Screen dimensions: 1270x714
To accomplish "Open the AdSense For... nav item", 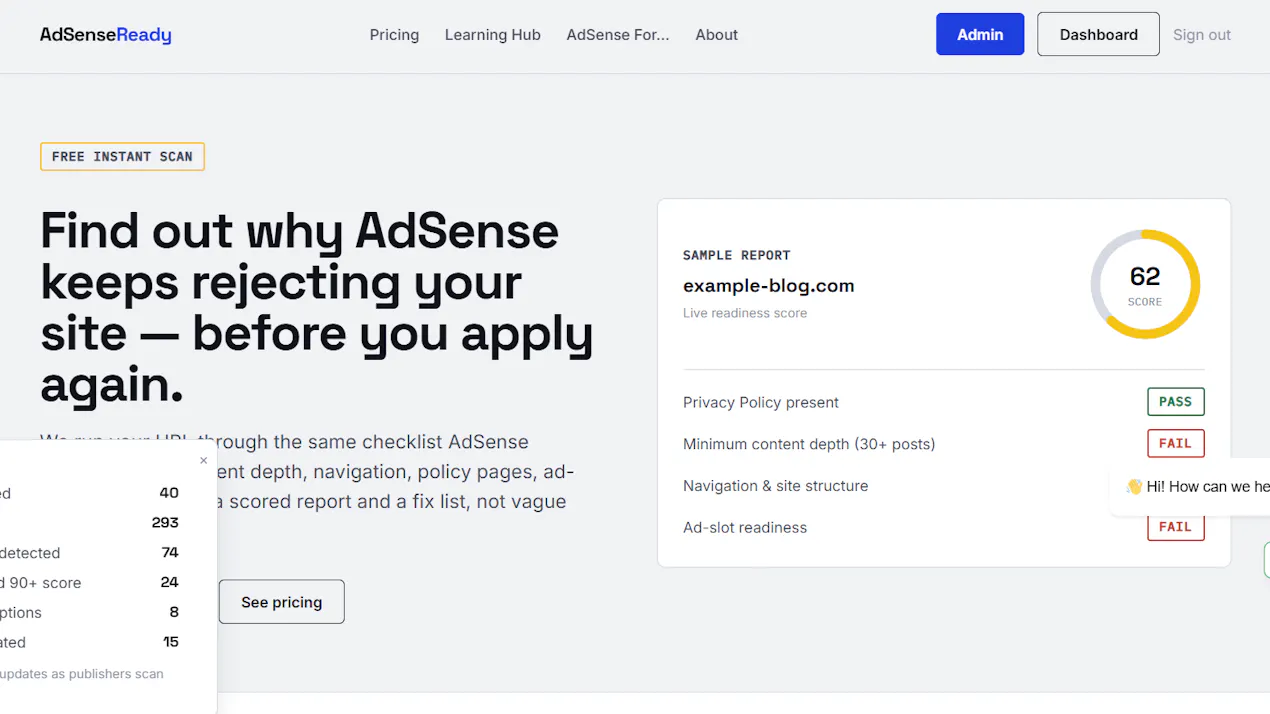I will [617, 35].
